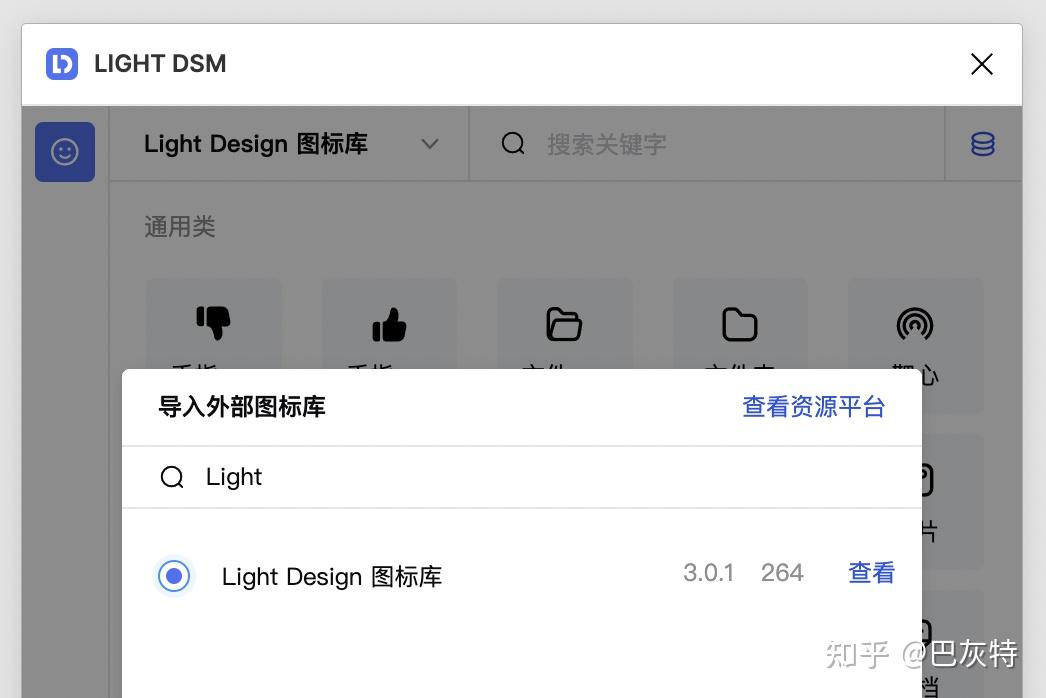This screenshot has height=698, width=1046.
Task: Open the database stack icon
Action: [983, 143]
